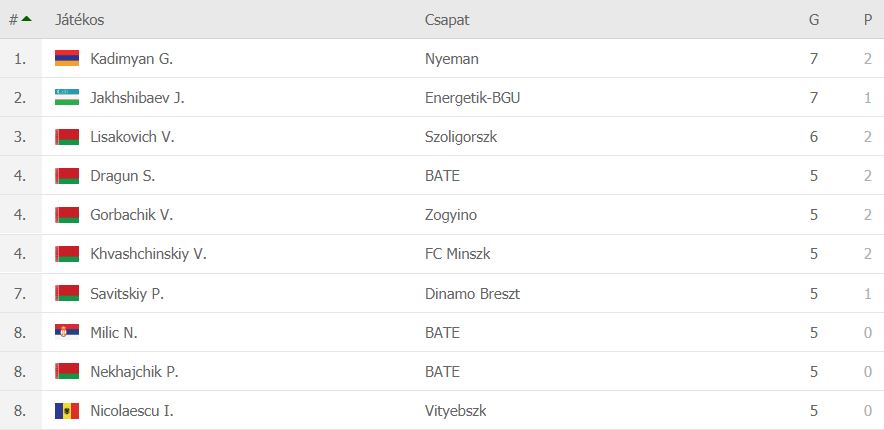Sort the table by Csapat column
Screen dimensions: 884x430
coord(447,20)
